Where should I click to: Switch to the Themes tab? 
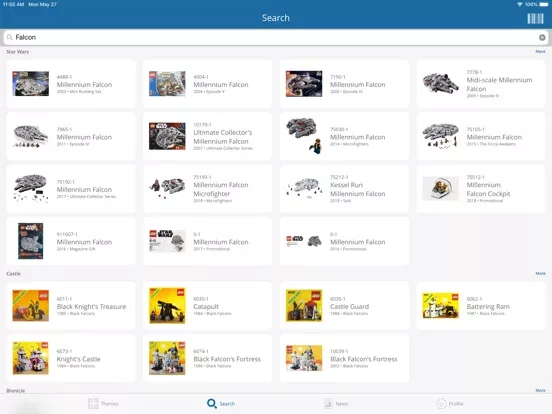click(103, 403)
